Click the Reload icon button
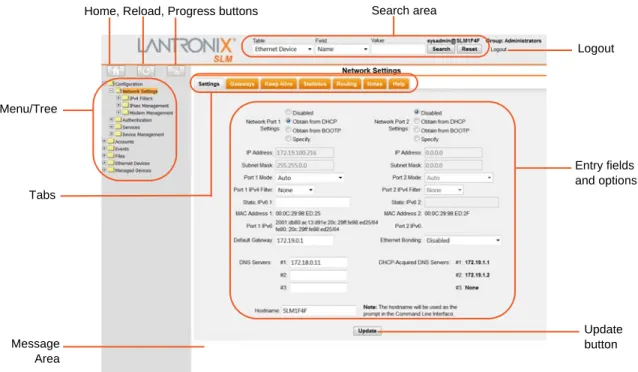Viewport: 638px width, 372px height. (x=145, y=71)
